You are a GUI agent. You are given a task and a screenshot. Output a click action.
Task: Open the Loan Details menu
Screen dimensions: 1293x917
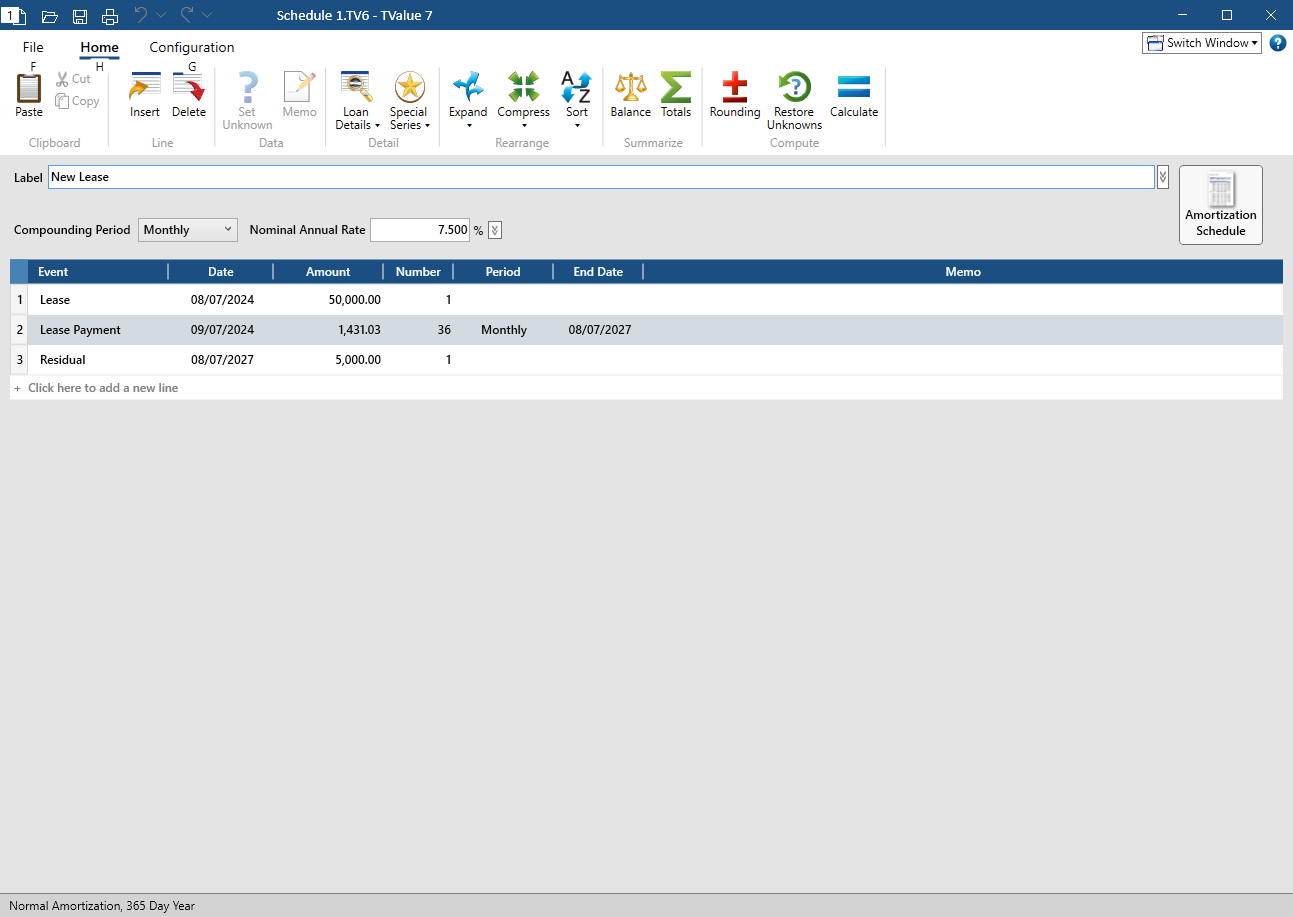coord(357,100)
